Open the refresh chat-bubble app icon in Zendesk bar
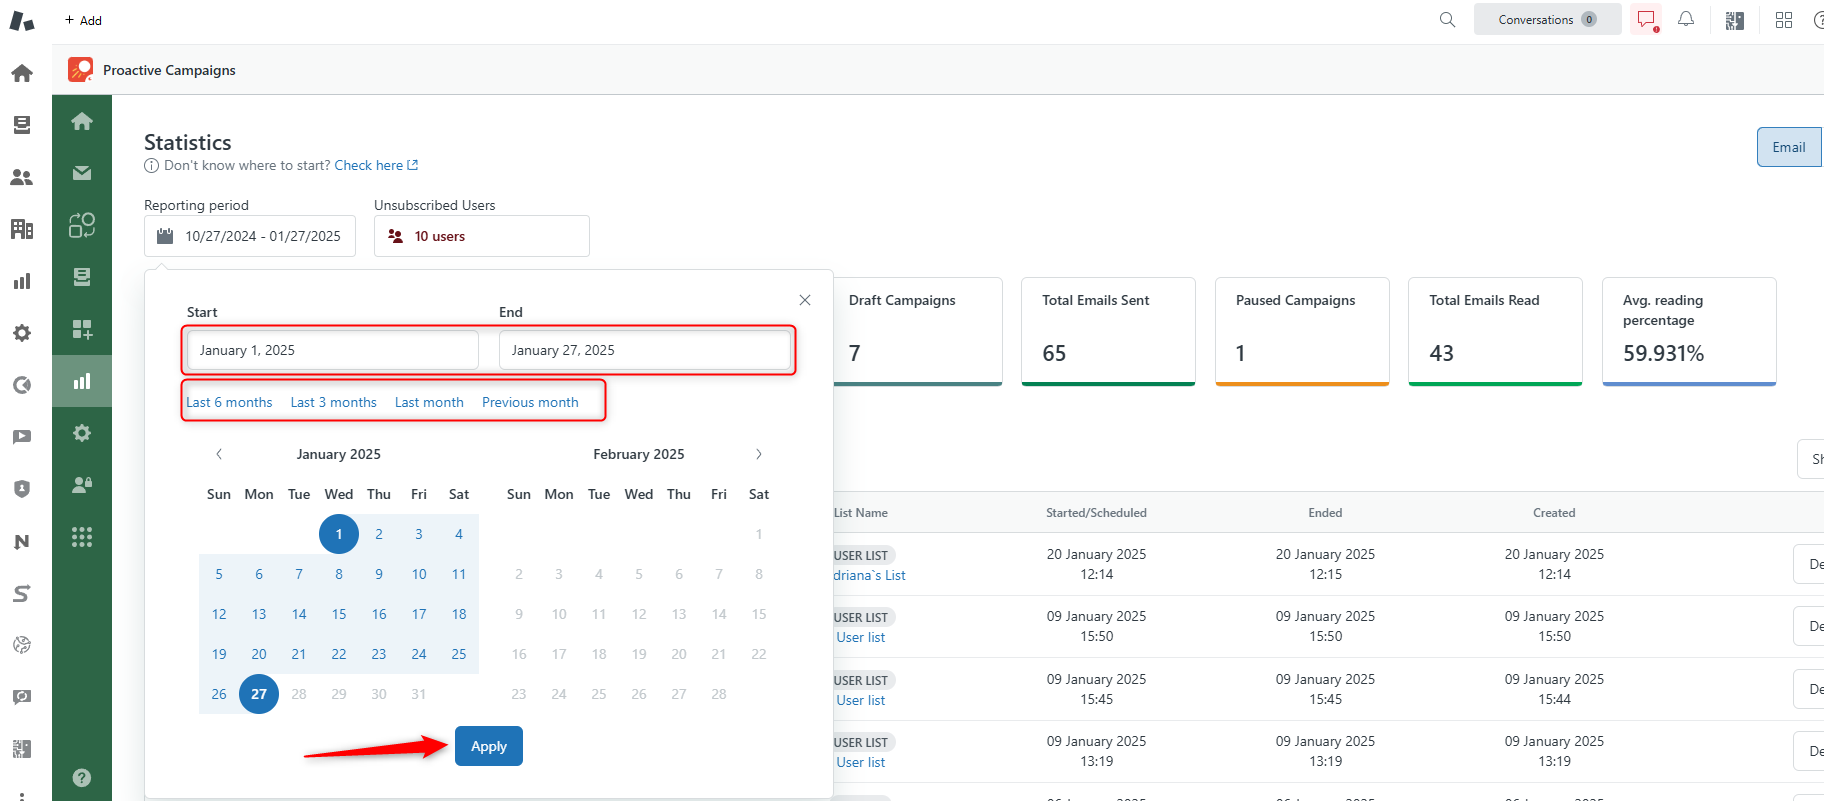Screen dimensions: 1824x801 click(x=22, y=697)
